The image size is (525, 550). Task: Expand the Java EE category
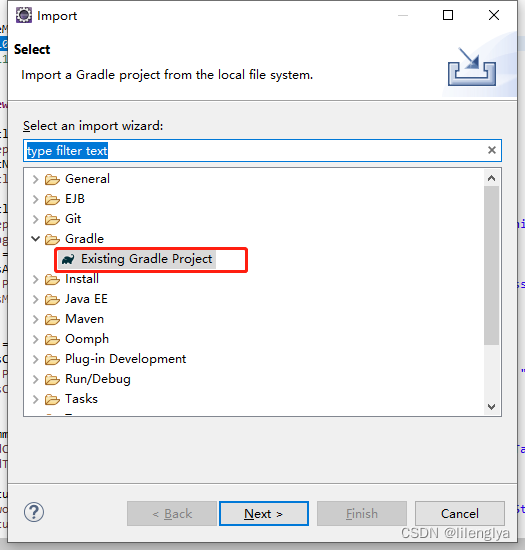(35, 299)
